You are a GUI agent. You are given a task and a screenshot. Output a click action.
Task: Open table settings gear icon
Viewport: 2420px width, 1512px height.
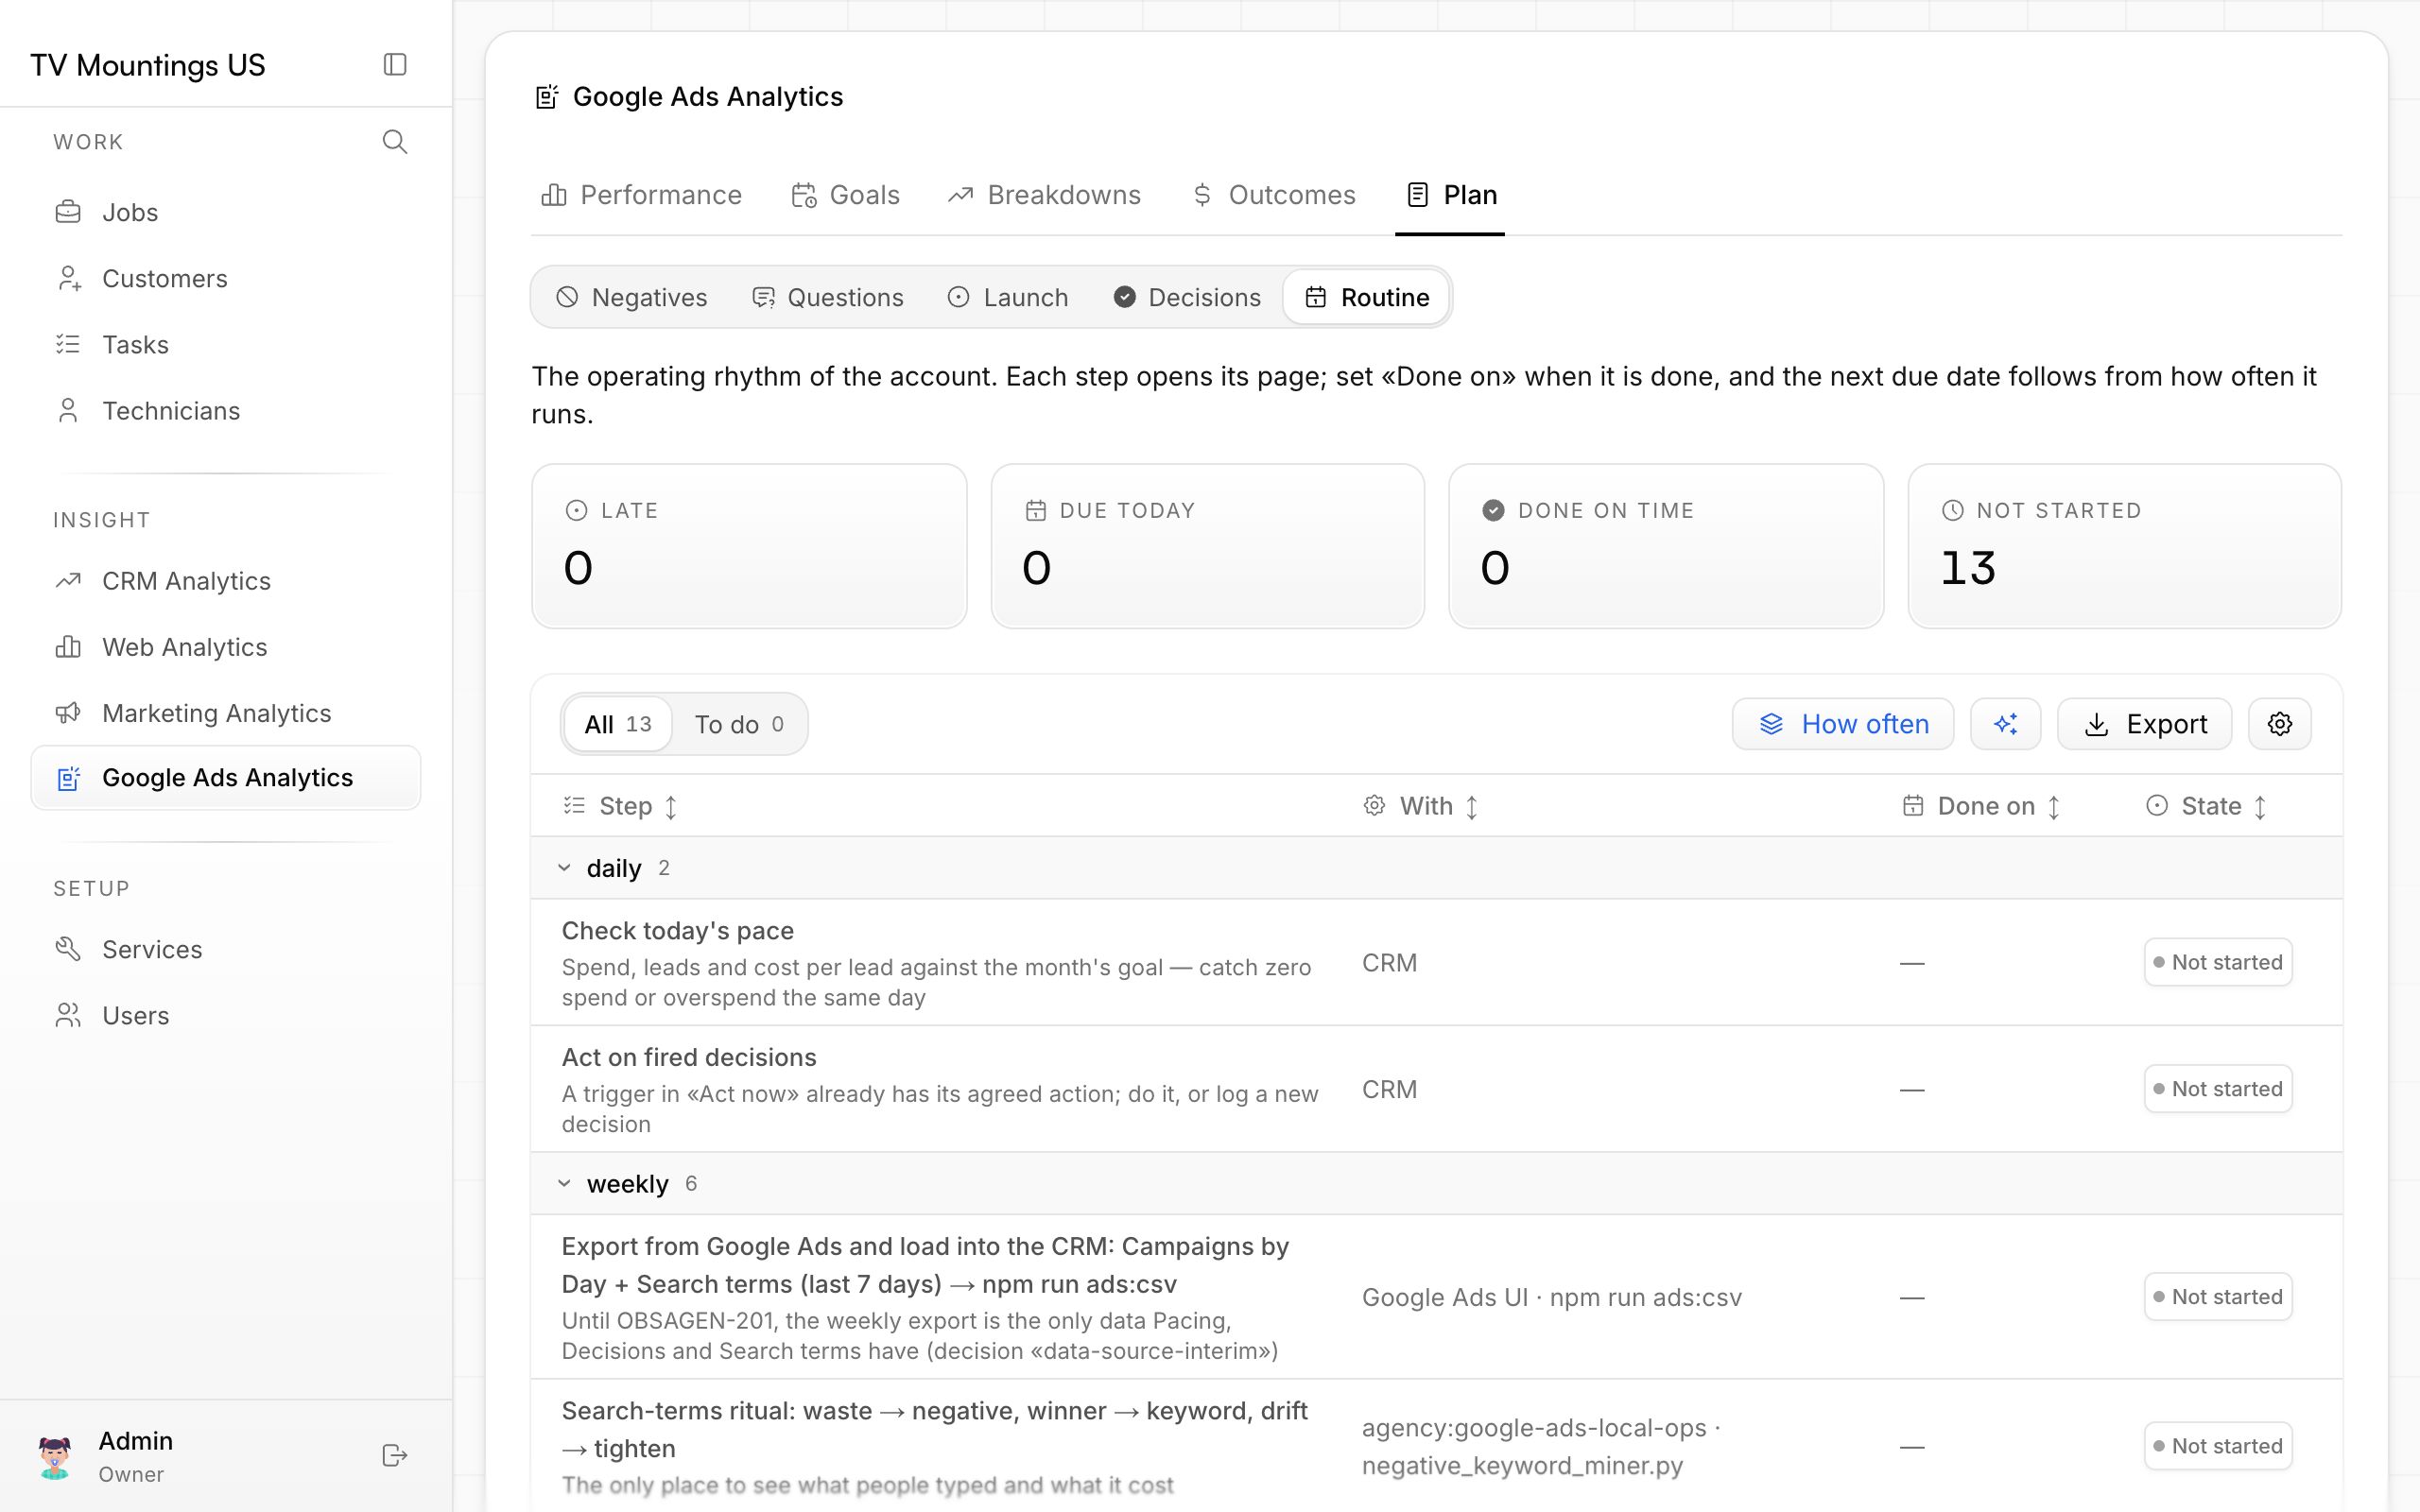(2279, 724)
